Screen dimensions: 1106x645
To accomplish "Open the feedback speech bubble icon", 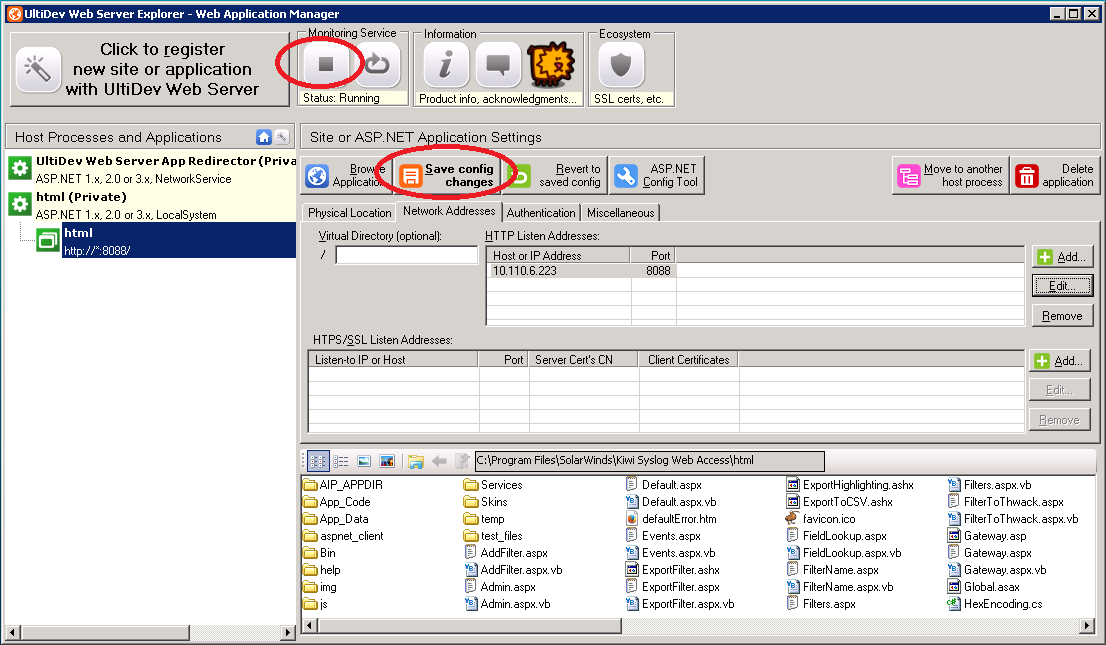I will pos(498,65).
